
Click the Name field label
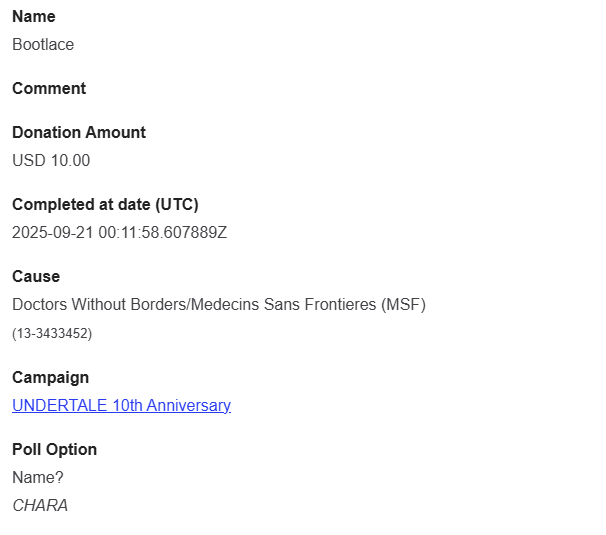click(x=34, y=17)
